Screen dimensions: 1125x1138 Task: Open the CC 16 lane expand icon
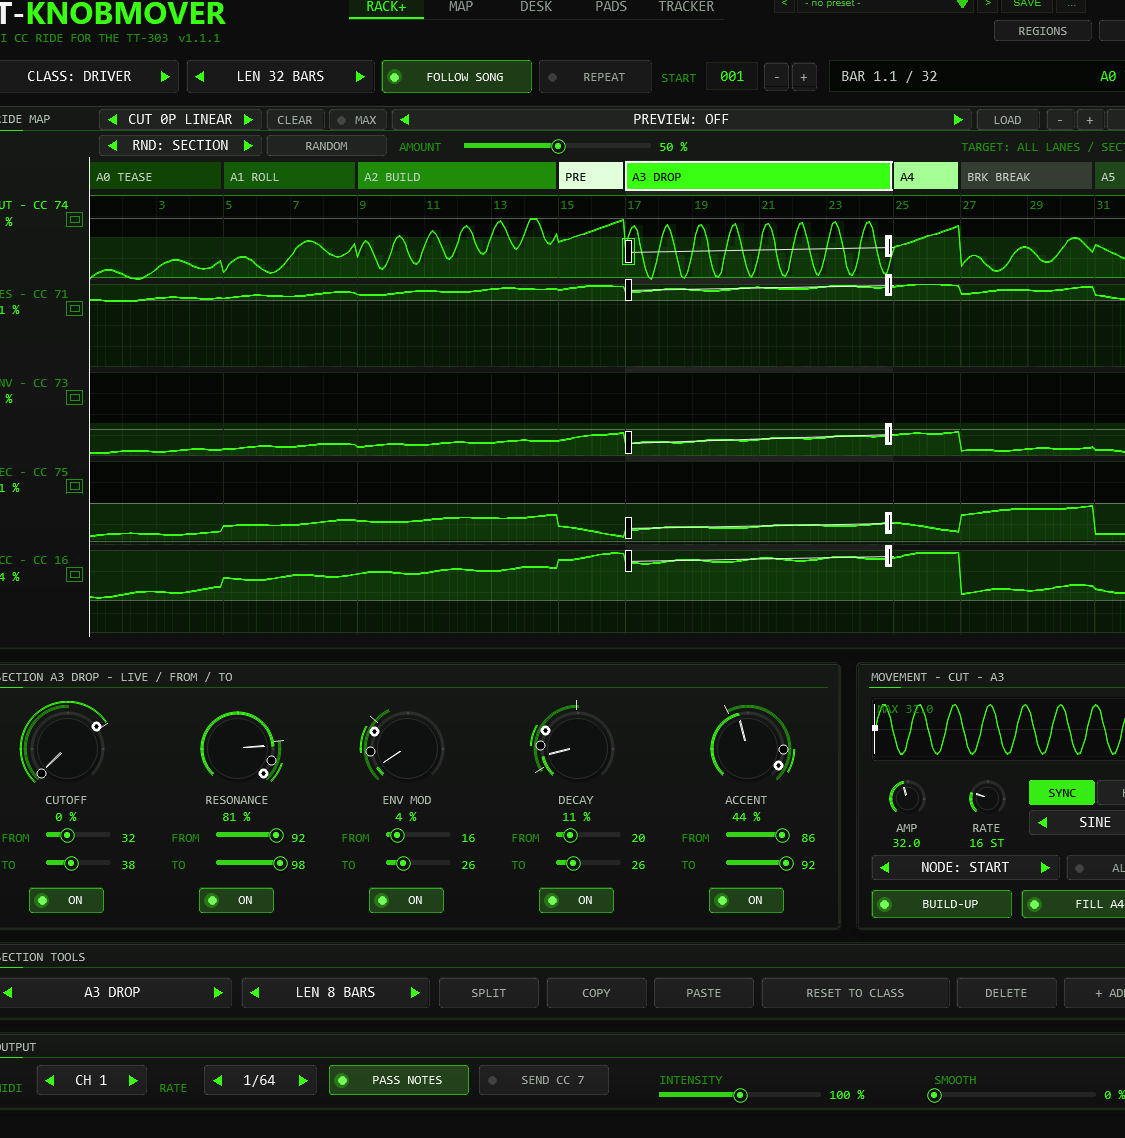click(75, 575)
